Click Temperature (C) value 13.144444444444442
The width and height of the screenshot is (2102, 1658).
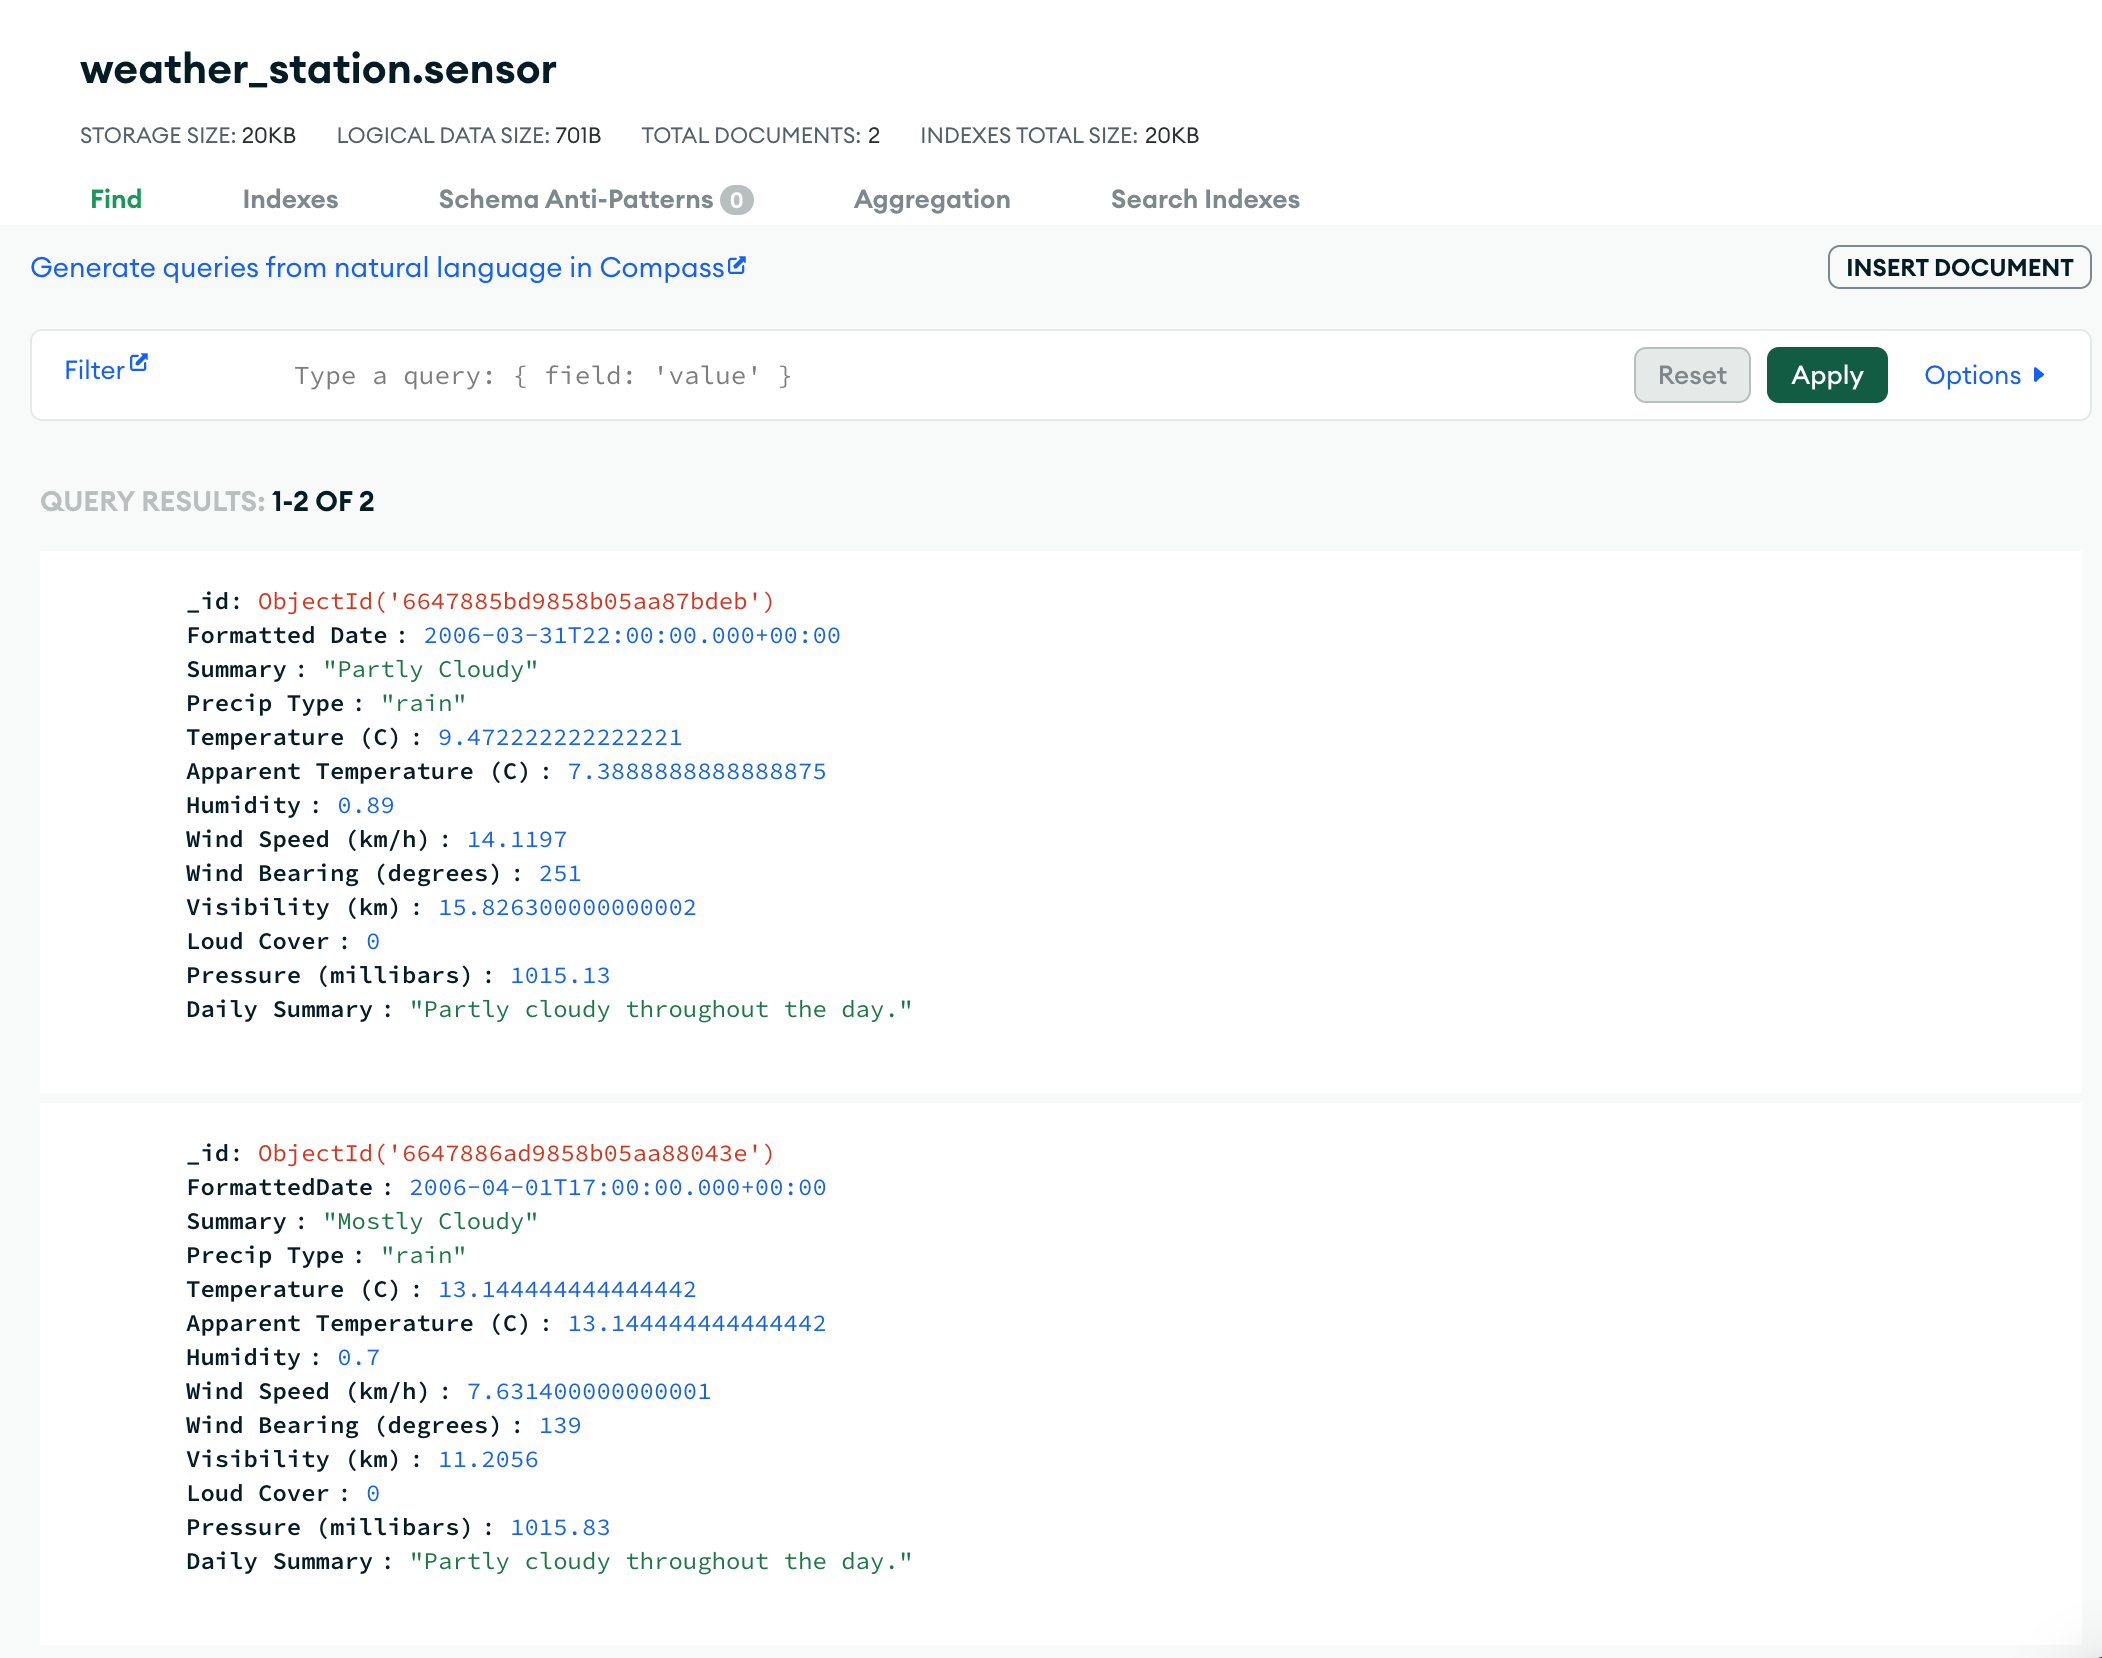click(567, 1289)
